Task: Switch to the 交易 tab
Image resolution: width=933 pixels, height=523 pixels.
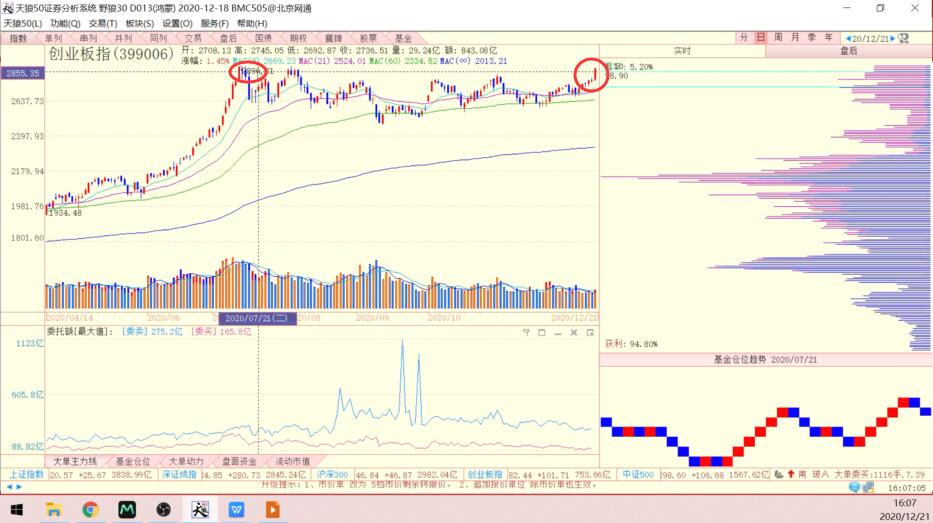Action: pyautogui.click(x=193, y=38)
